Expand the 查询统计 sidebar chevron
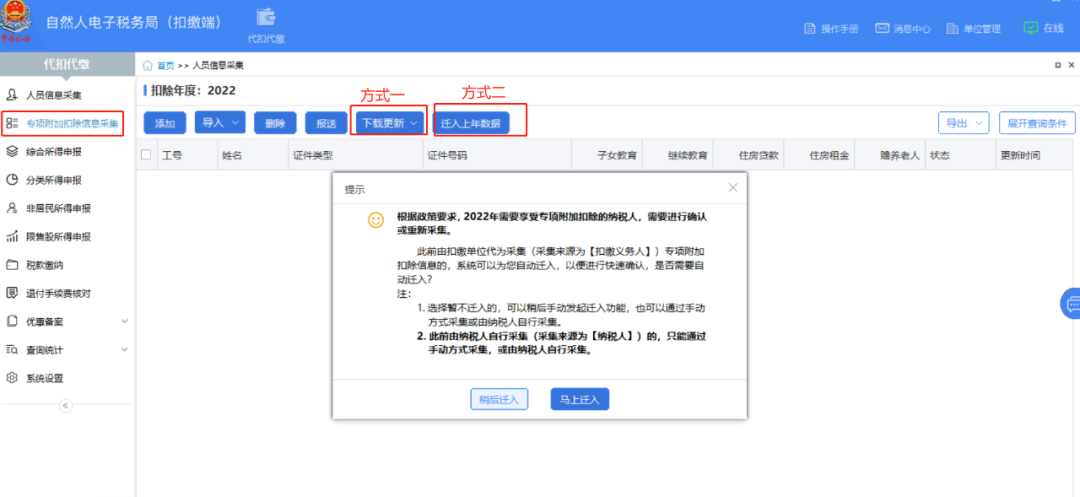This screenshot has width=1080, height=497. tap(125, 350)
